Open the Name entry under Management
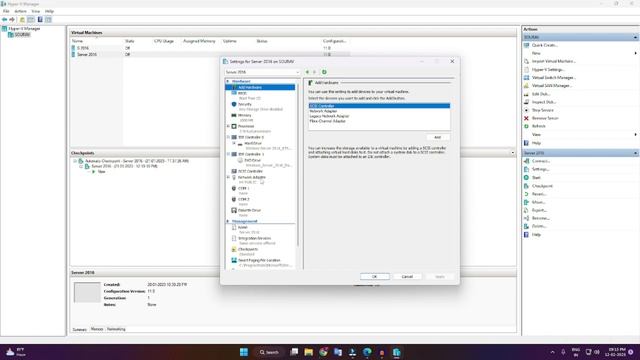This screenshot has height=360, width=640. (242, 227)
